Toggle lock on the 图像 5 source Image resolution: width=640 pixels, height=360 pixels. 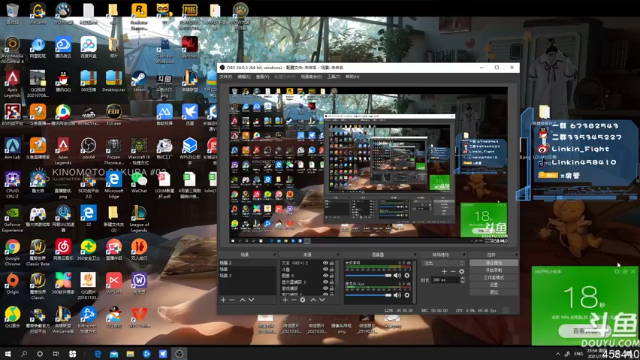332,276
